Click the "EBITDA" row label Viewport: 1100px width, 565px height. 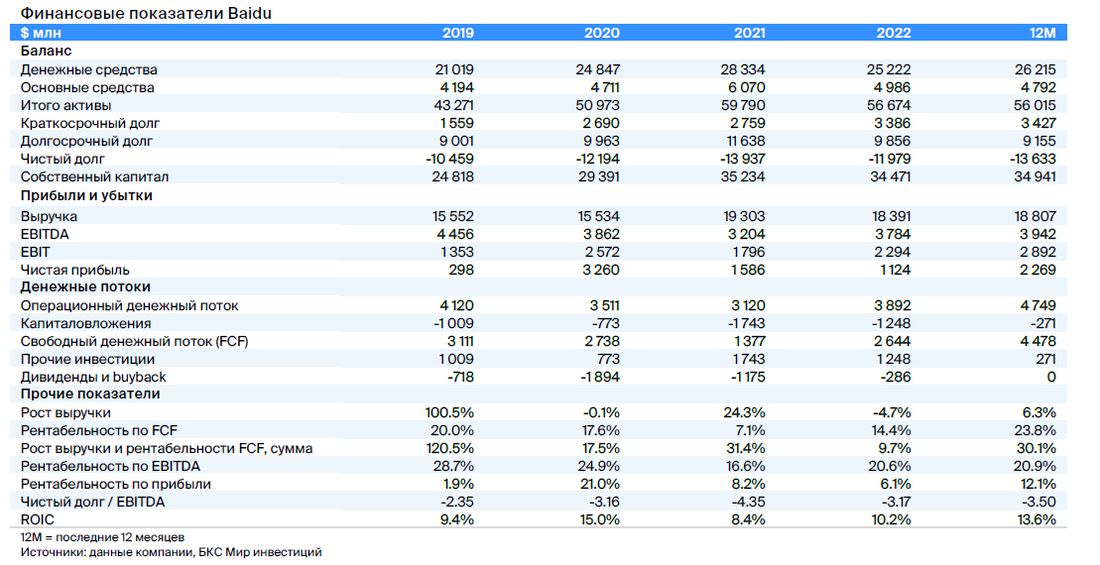[x=45, y=234]
